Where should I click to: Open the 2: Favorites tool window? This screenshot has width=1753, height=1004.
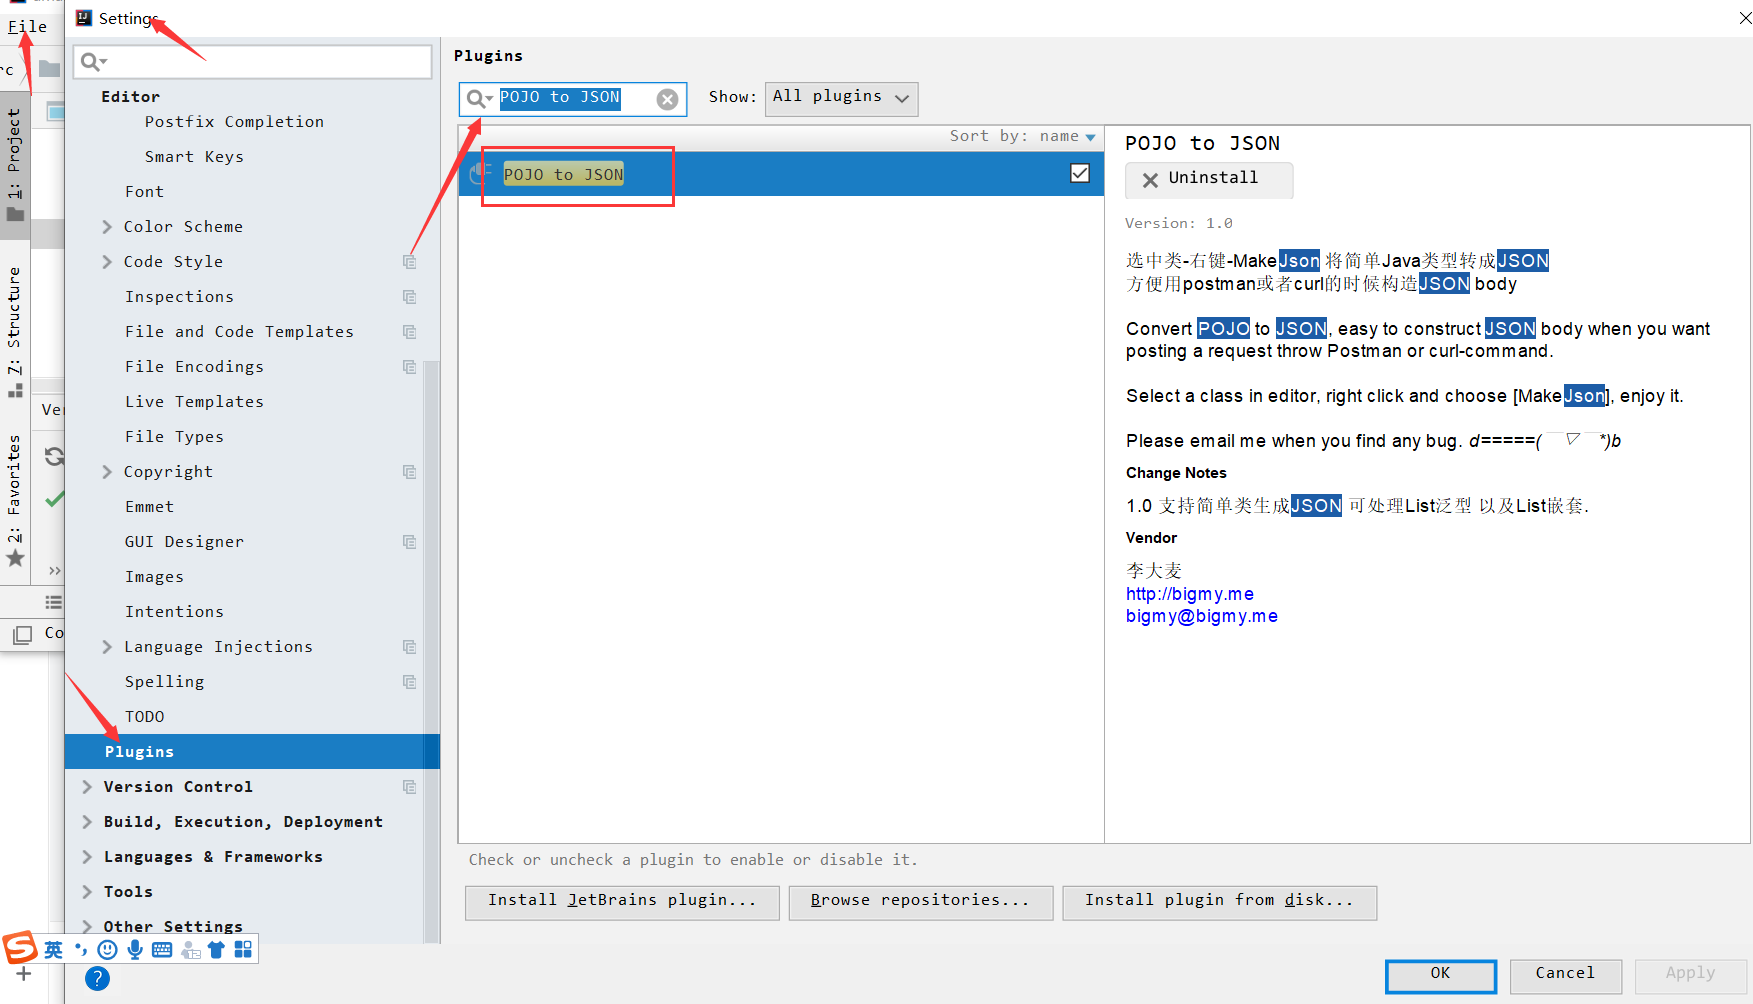(15, 490)
